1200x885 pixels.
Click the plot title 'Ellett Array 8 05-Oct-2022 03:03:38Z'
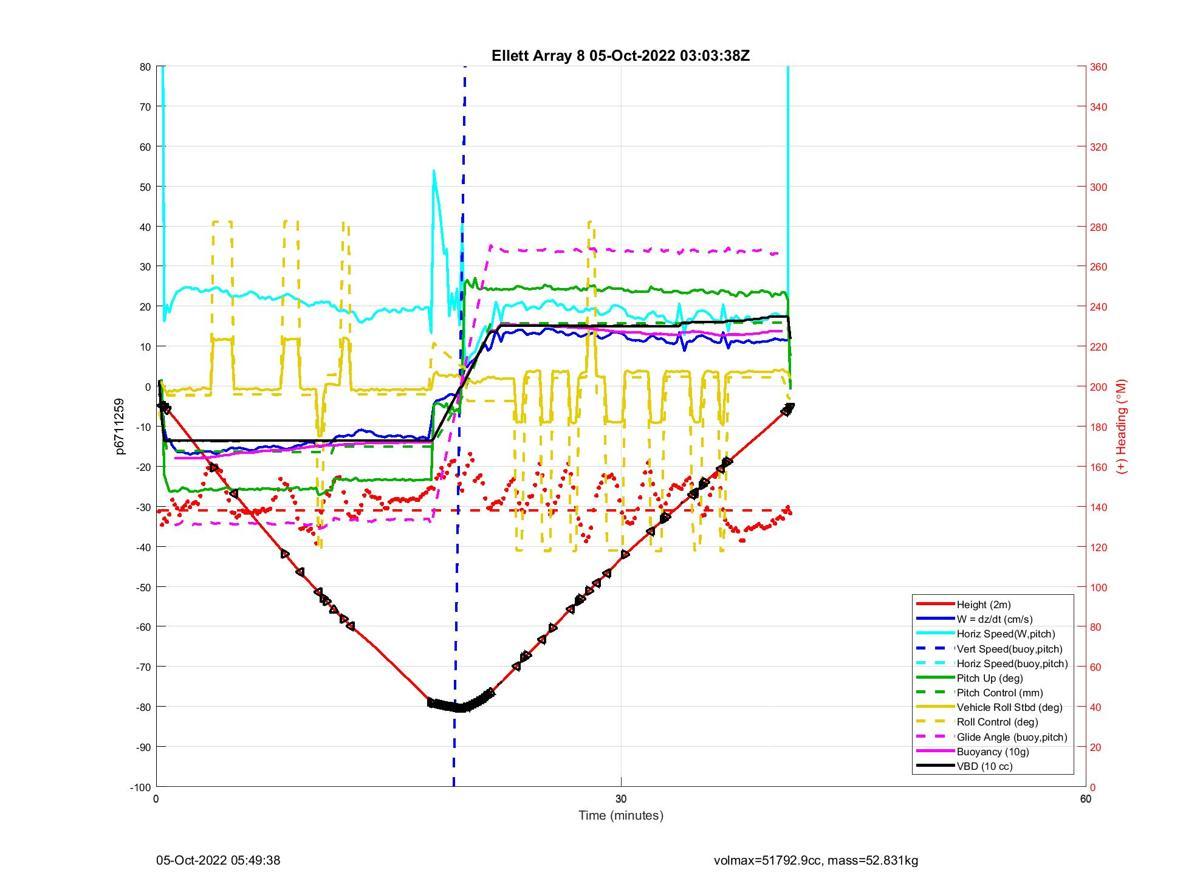pyautogui.click(x=620, y=56)
